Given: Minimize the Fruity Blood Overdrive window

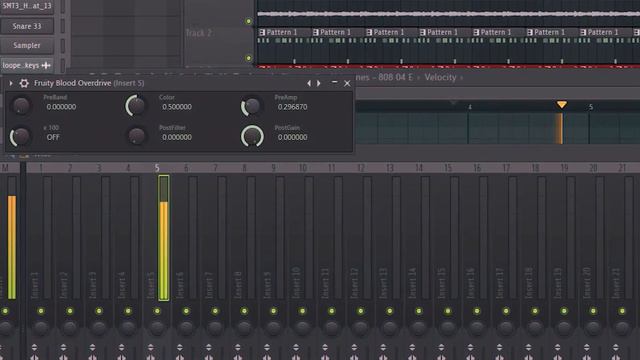Looking at the screenshot, I should pyautogui.click(x=334, y=82).
